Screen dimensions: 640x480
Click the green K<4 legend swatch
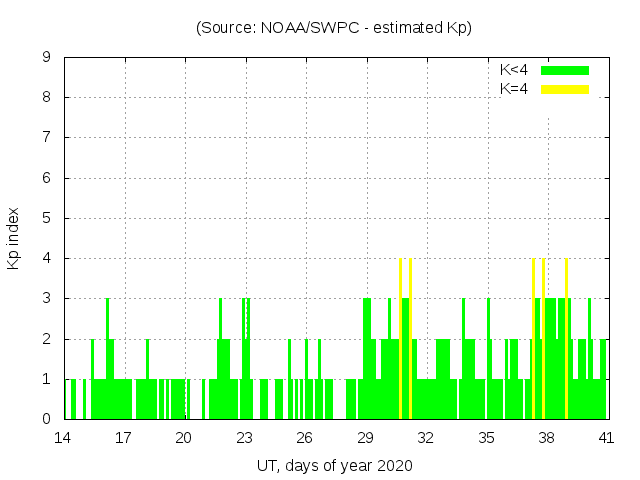[565, 70]
